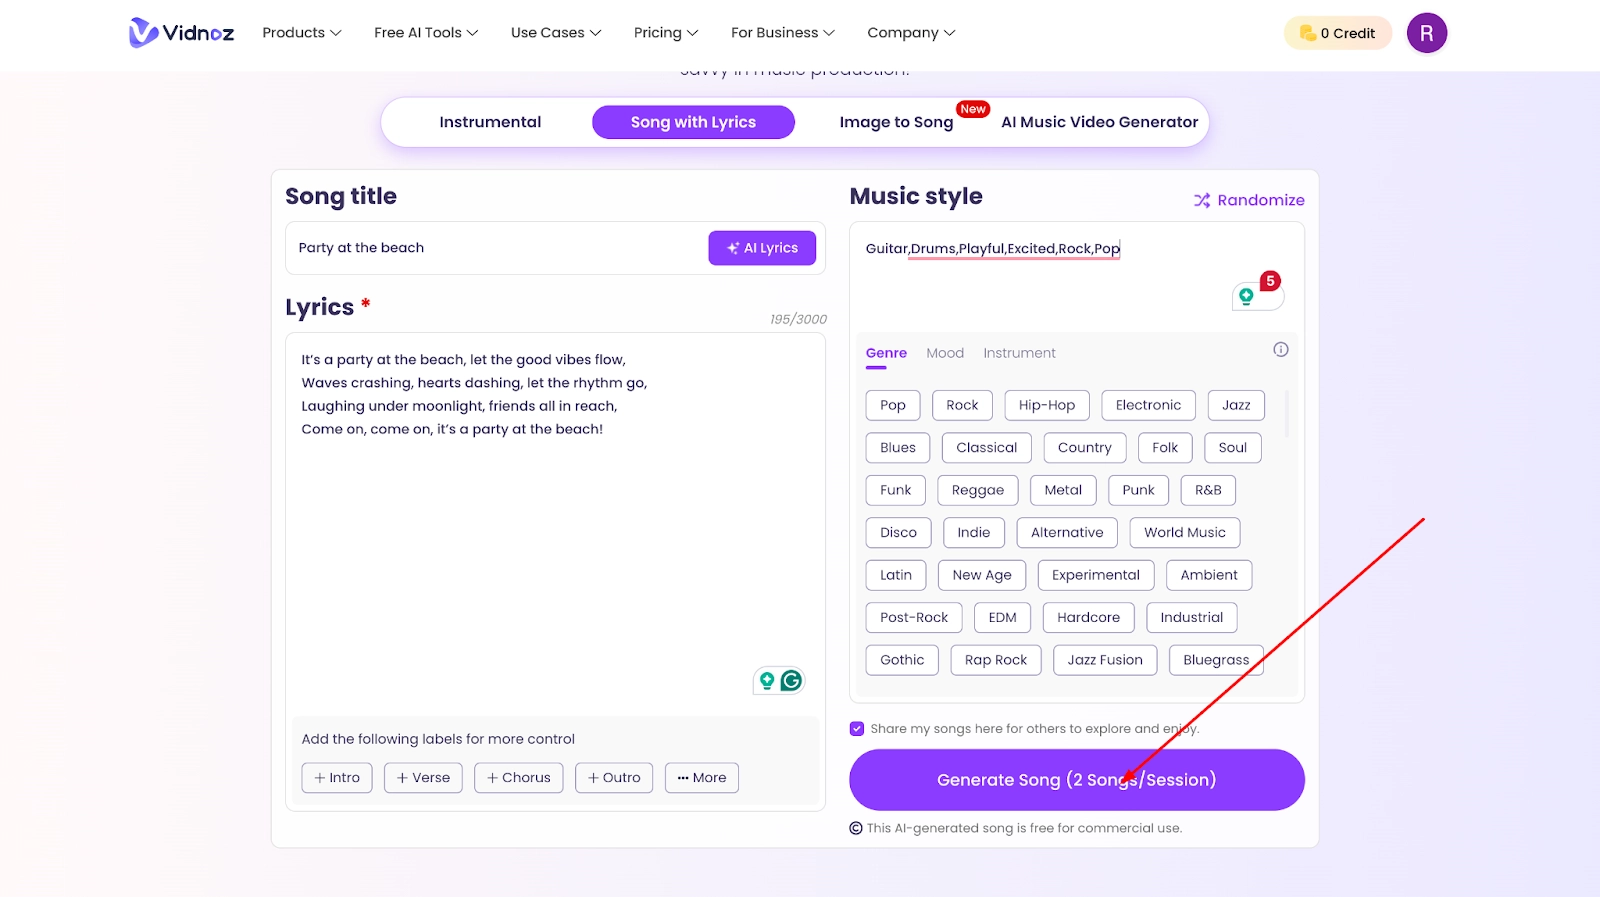Click into the Song title input field
This screenshot has height=897, width=1600.
point(497,248)
